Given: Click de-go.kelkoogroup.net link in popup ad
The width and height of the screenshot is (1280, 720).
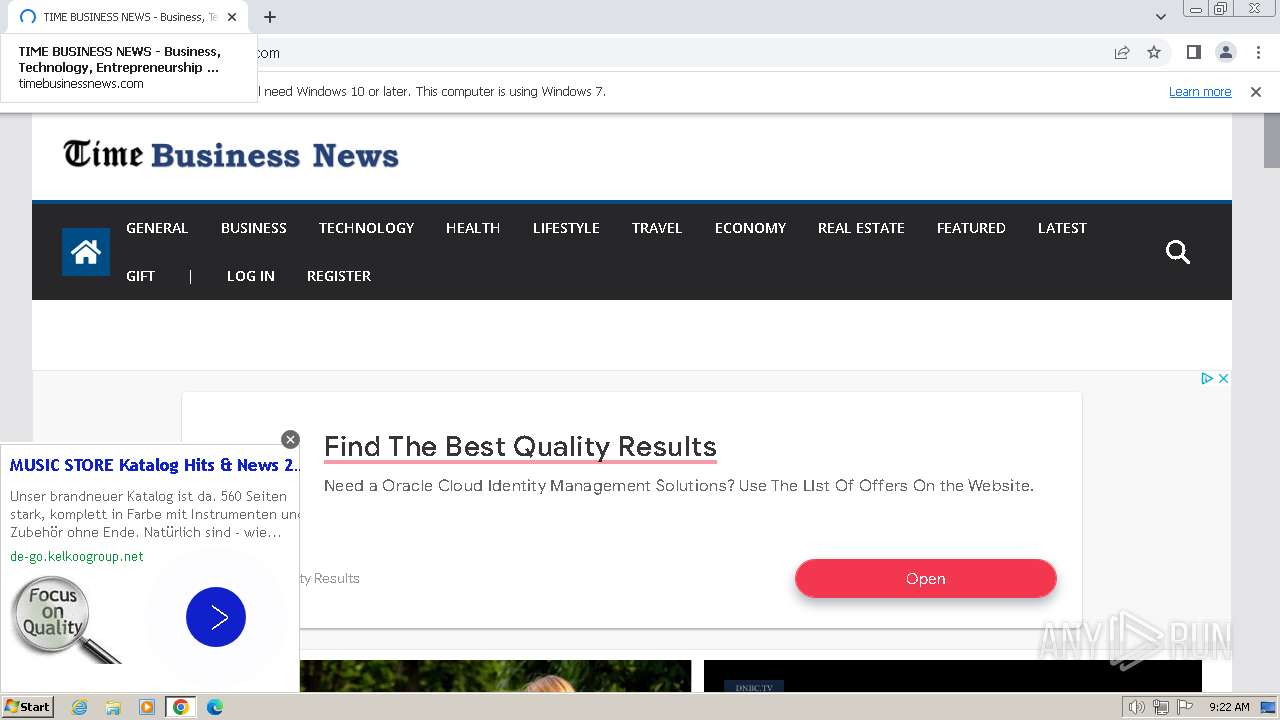Looking at the screenshot, I should (77, 556).
